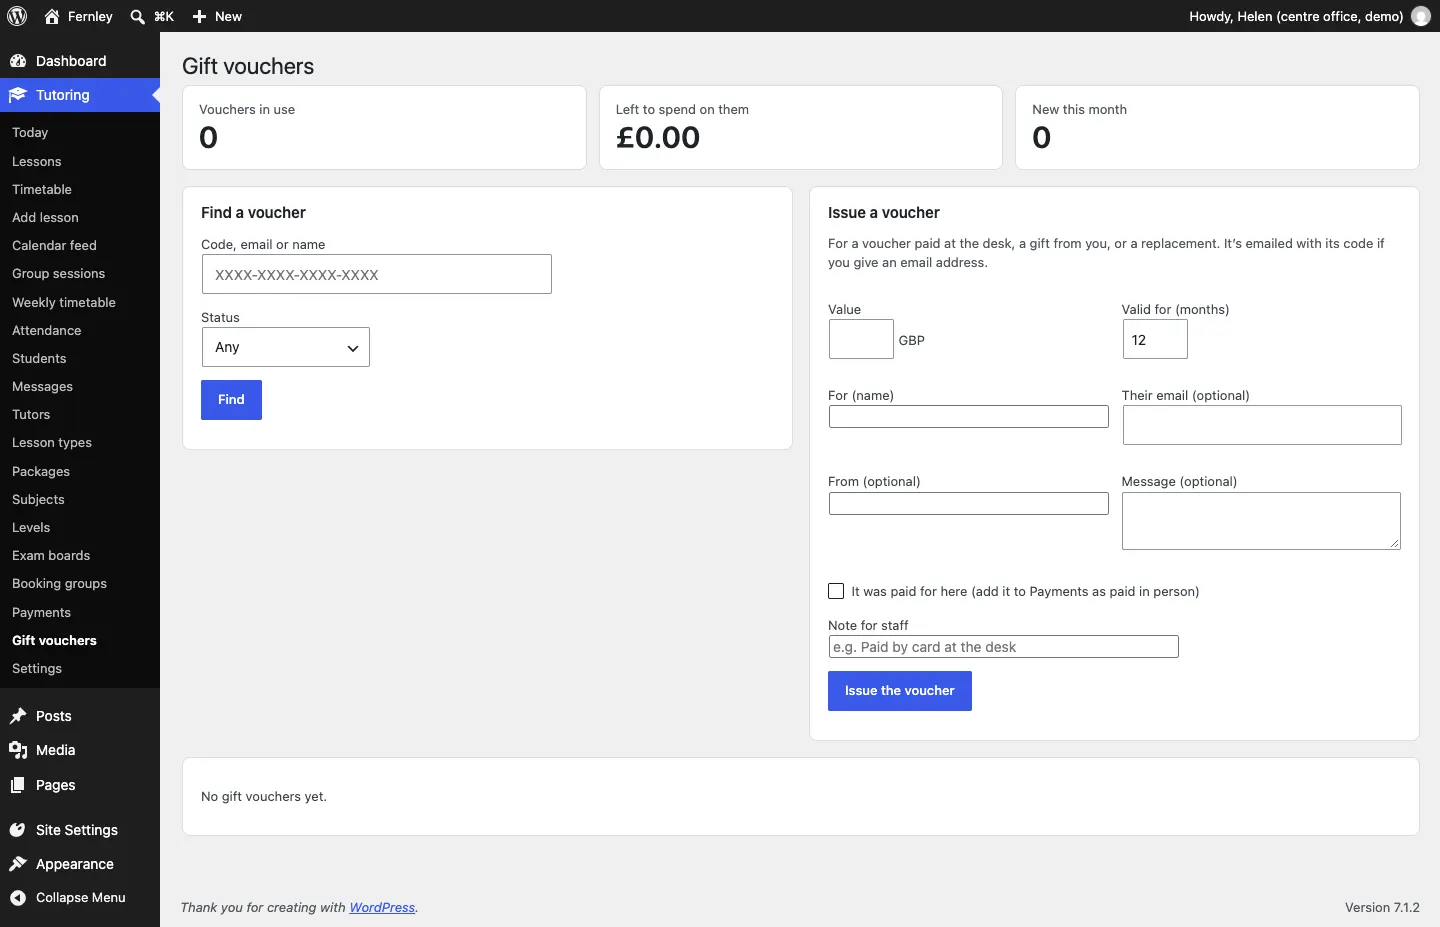Click the WordPress logo icon
This screenshot has height=927, width=1440.
[17, 16]
